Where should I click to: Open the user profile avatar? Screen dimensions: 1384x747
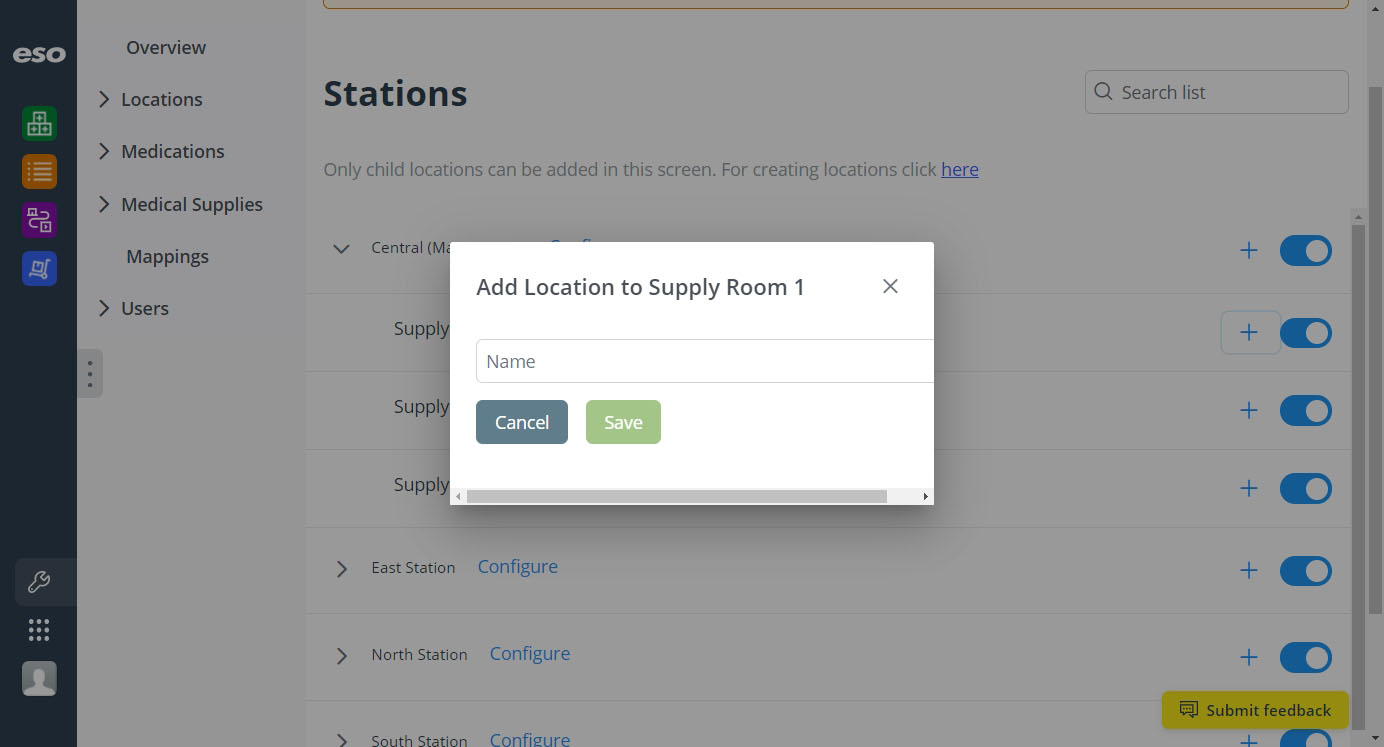pos(39,678)
